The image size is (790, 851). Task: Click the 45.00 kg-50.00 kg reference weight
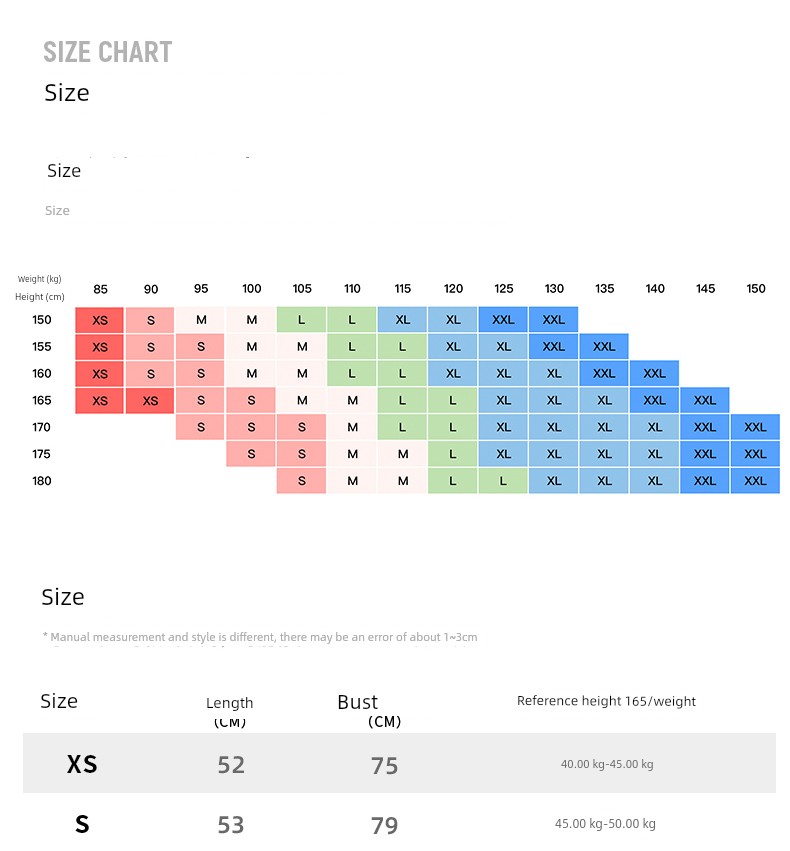(x=605, y=824)
